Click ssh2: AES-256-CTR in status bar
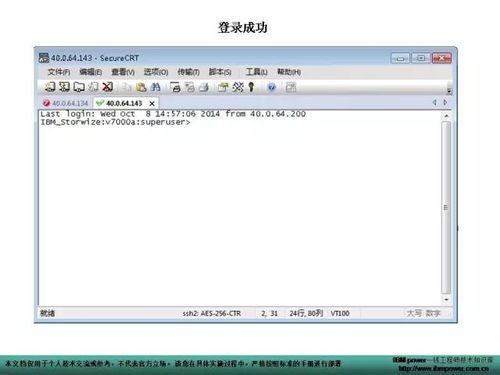 [x=212, y=313]
